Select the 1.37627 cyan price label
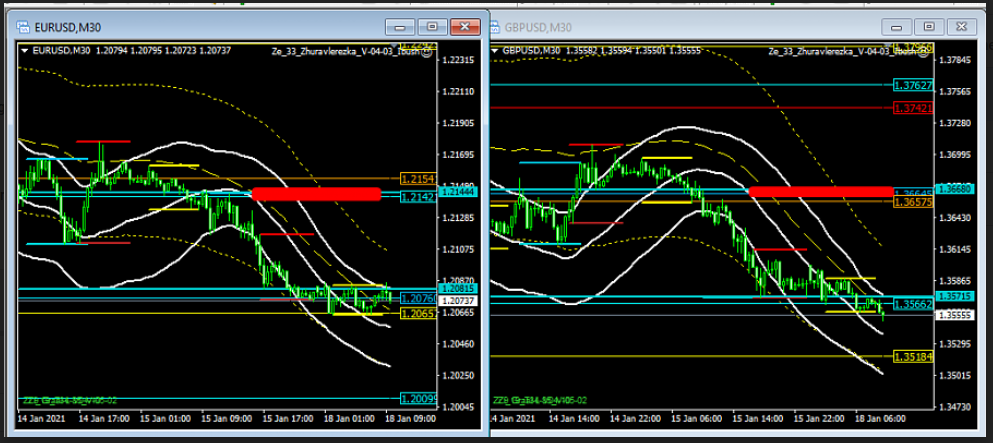Screen dimensions: 993x443 point(914,85)
